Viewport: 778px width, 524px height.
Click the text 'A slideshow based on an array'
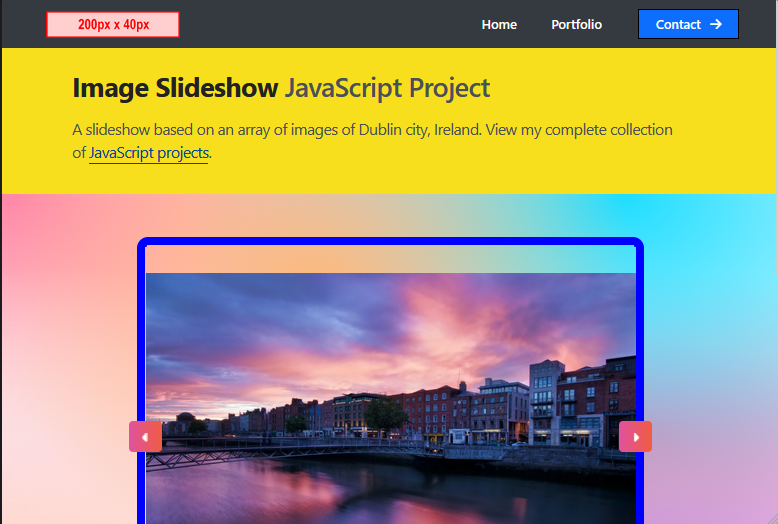click(x=172, y=130)
